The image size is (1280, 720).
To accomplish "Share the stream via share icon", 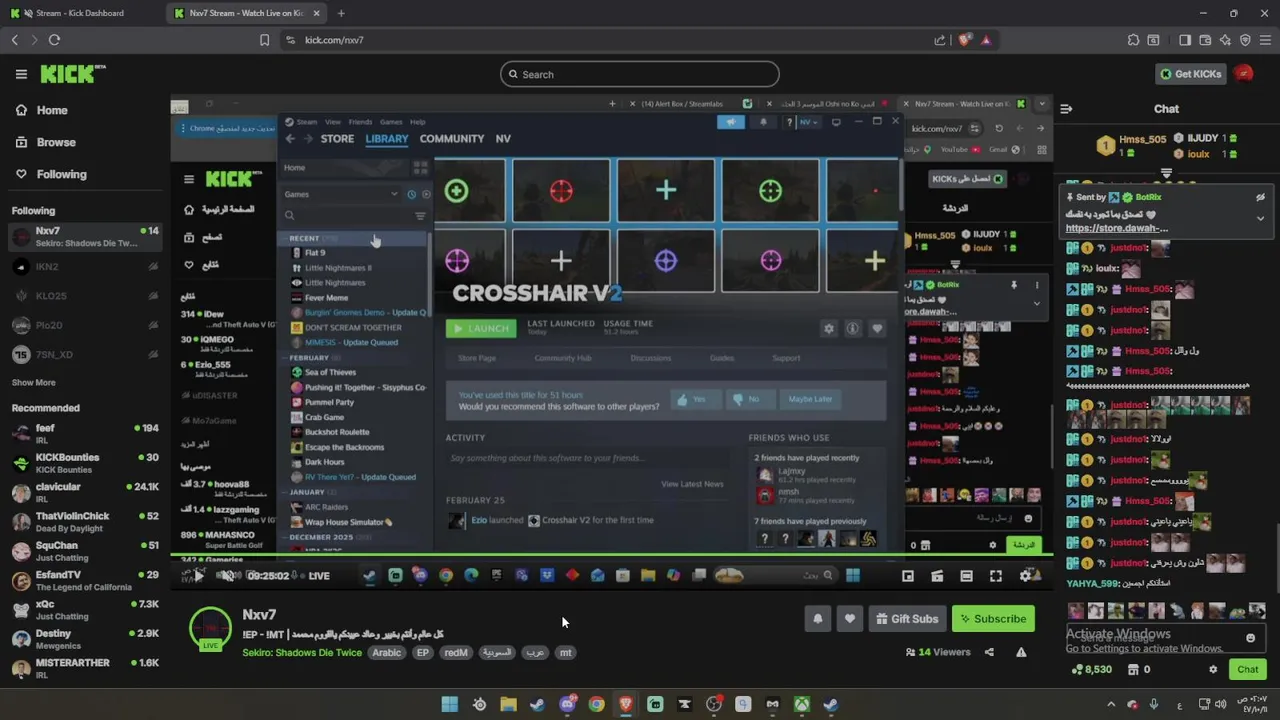I will 989,652.
